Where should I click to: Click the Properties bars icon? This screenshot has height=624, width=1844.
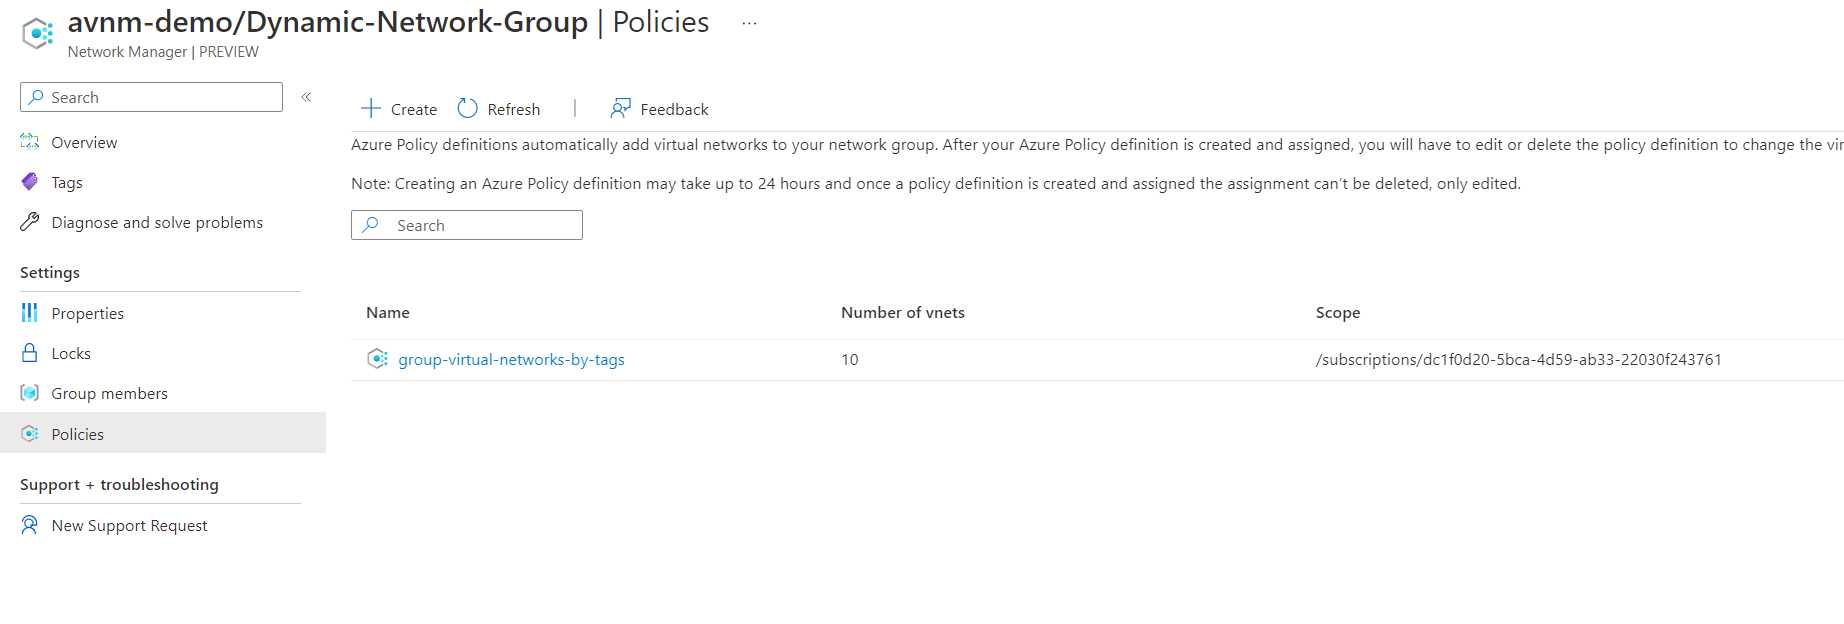(x=30, y=313)
